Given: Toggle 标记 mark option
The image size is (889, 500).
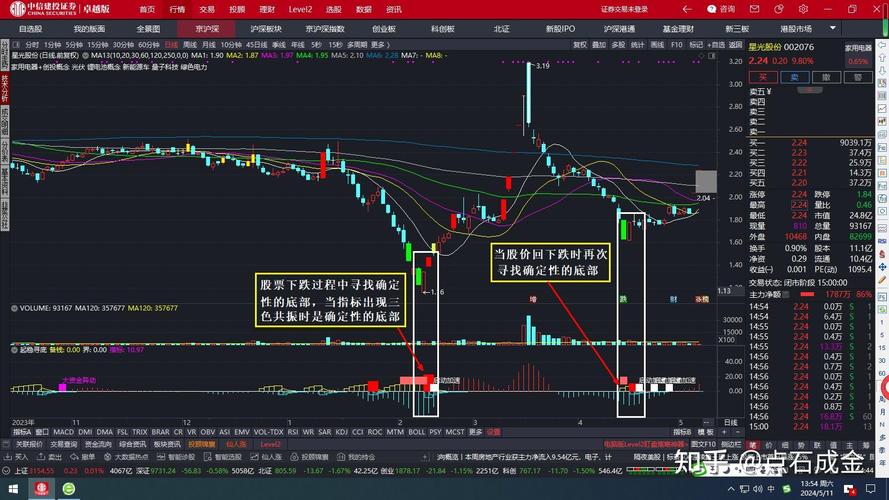Looking at the screenshot, I should (696, 45).
